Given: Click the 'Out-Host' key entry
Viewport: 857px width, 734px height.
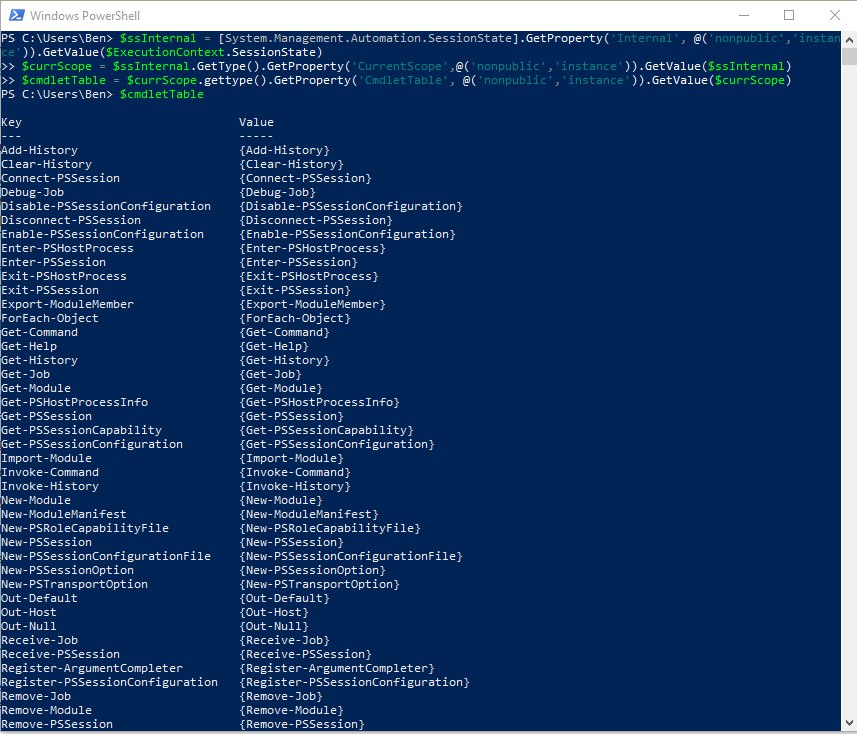Looking at the screenshot, I should point(29,612).
